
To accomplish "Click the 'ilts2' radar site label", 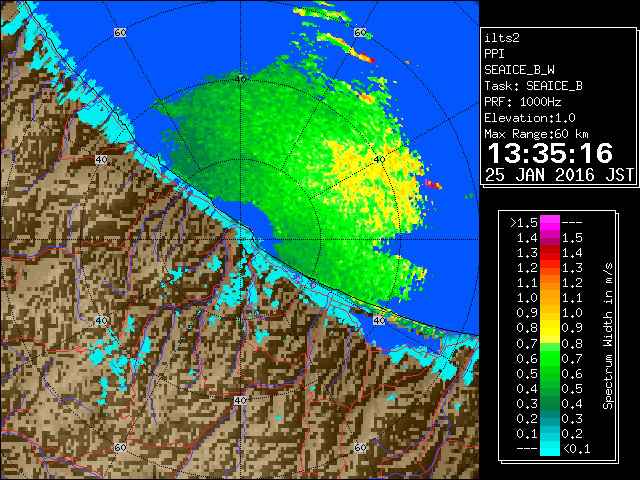I will click(502, 38).
